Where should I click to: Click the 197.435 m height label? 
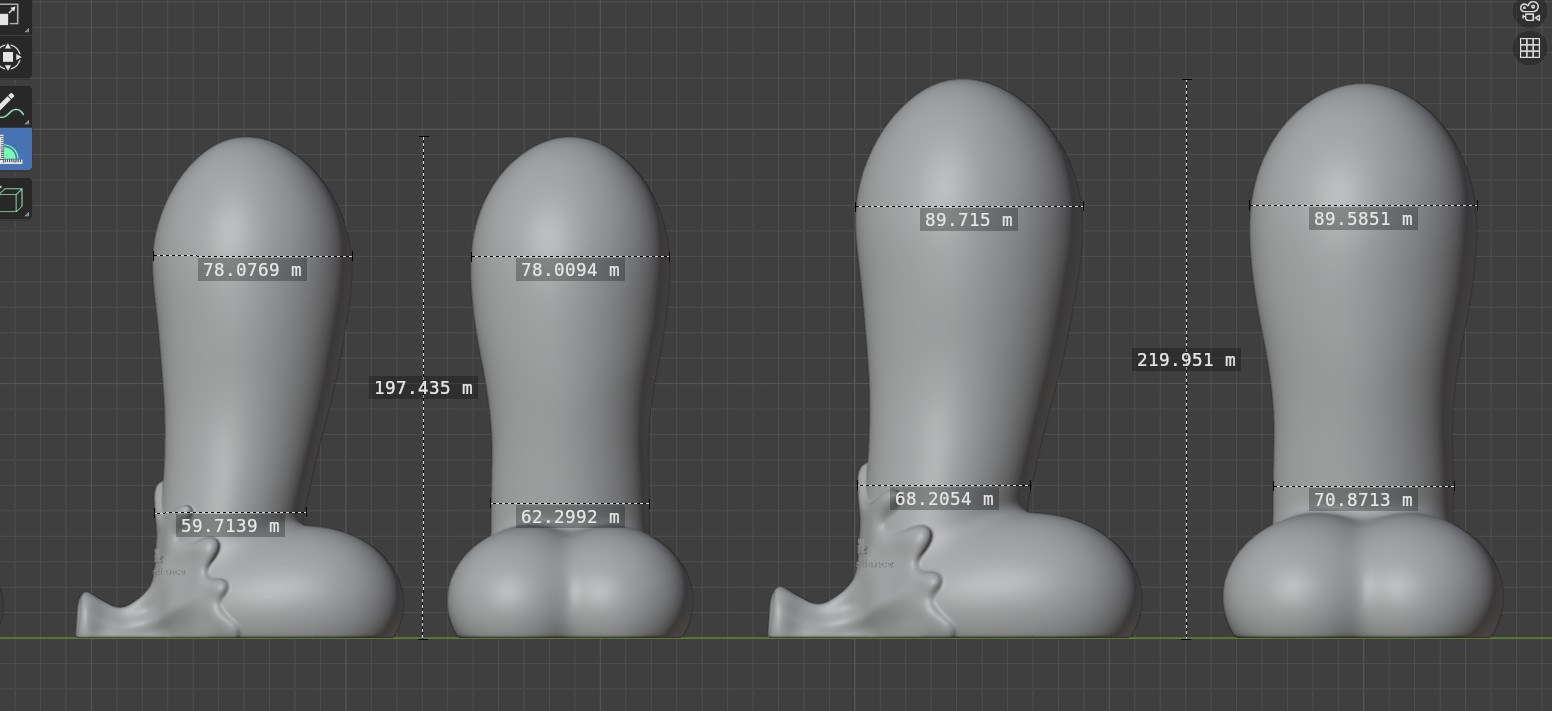423,388
